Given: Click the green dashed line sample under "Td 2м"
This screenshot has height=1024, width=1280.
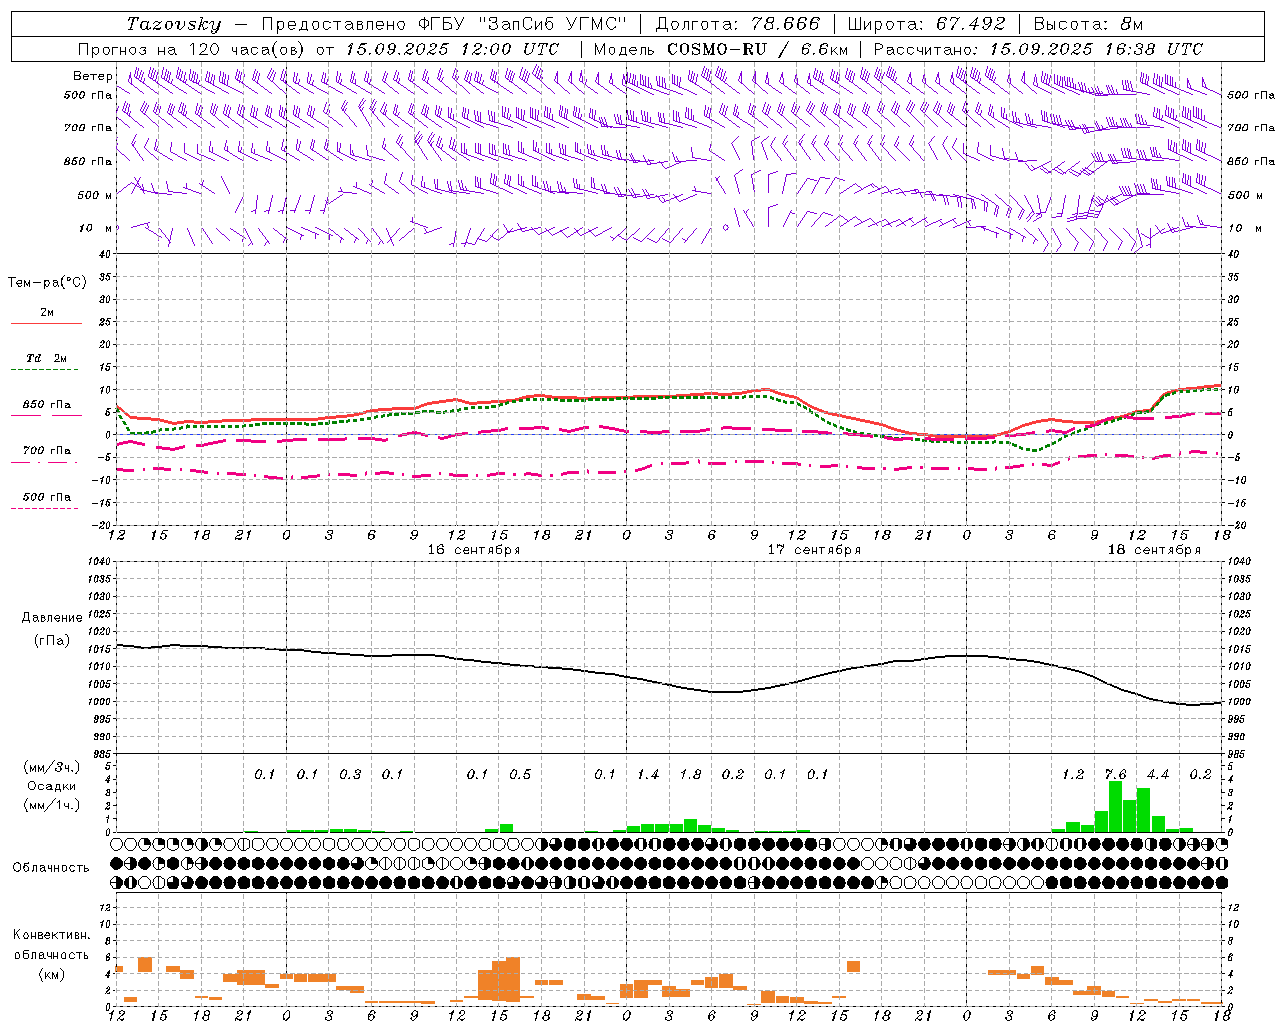Looking at the screenshot, I should tap(44, 370).
